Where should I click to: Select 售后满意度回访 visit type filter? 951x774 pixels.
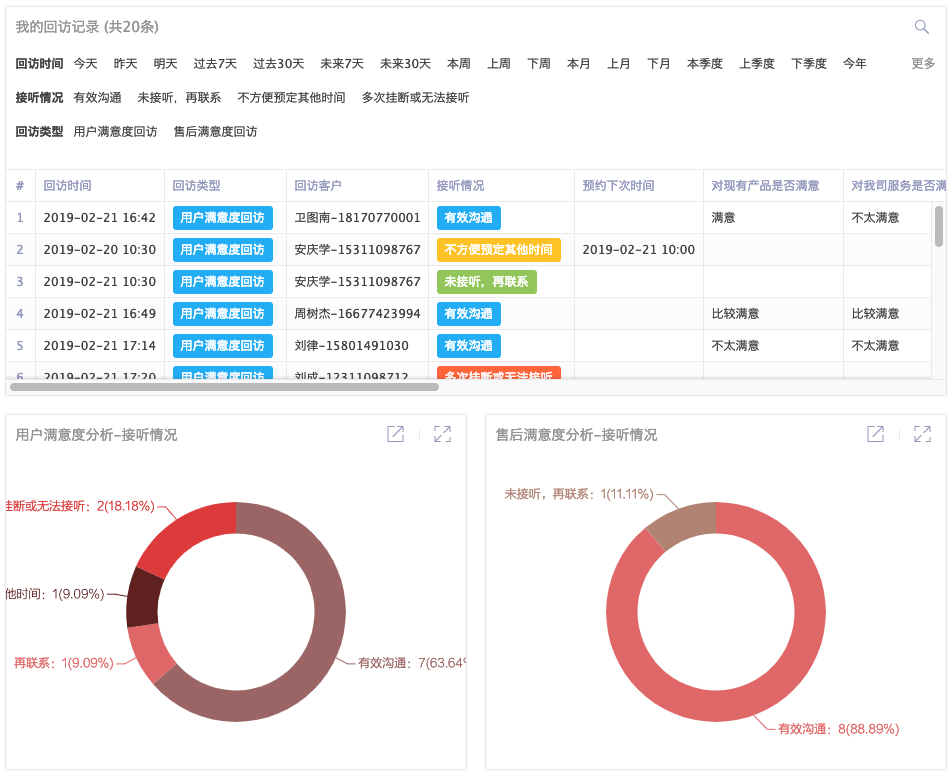point(215,131)
